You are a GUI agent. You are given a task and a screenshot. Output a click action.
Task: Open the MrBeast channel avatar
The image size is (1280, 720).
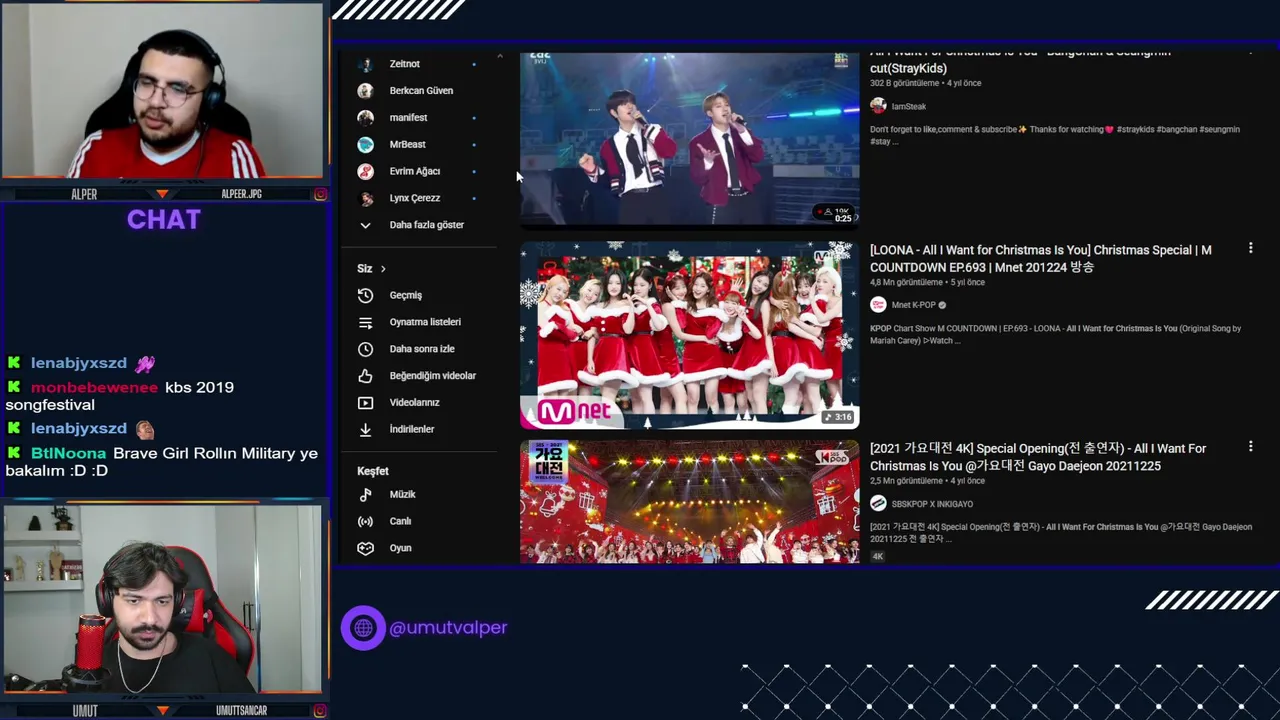pyautogui.click(x=366, y=145)
